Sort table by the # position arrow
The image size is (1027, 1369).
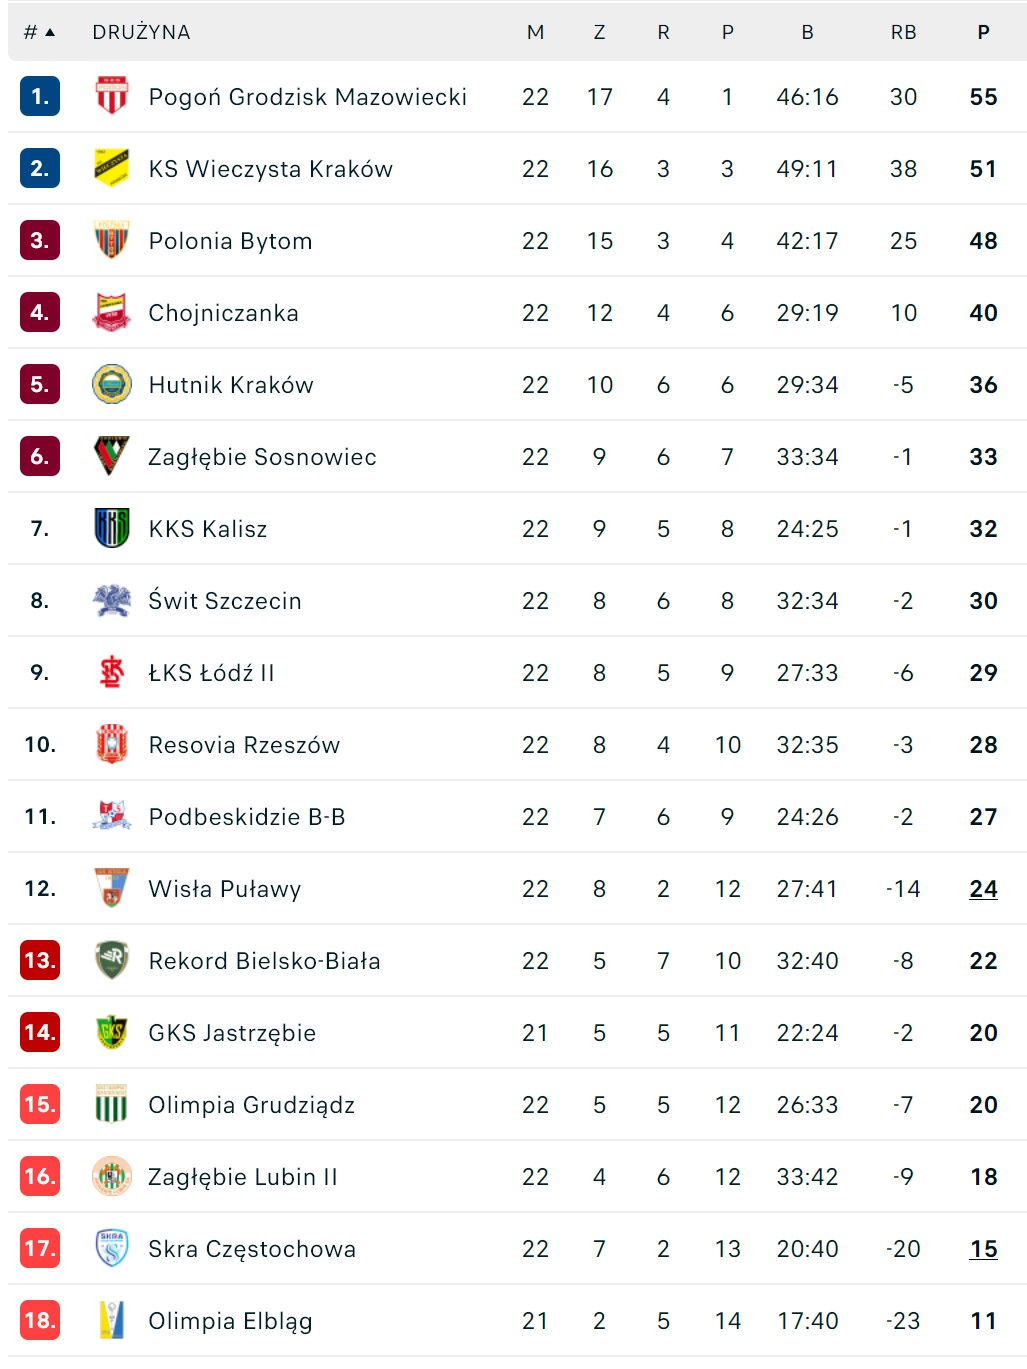tap(39, 32)
